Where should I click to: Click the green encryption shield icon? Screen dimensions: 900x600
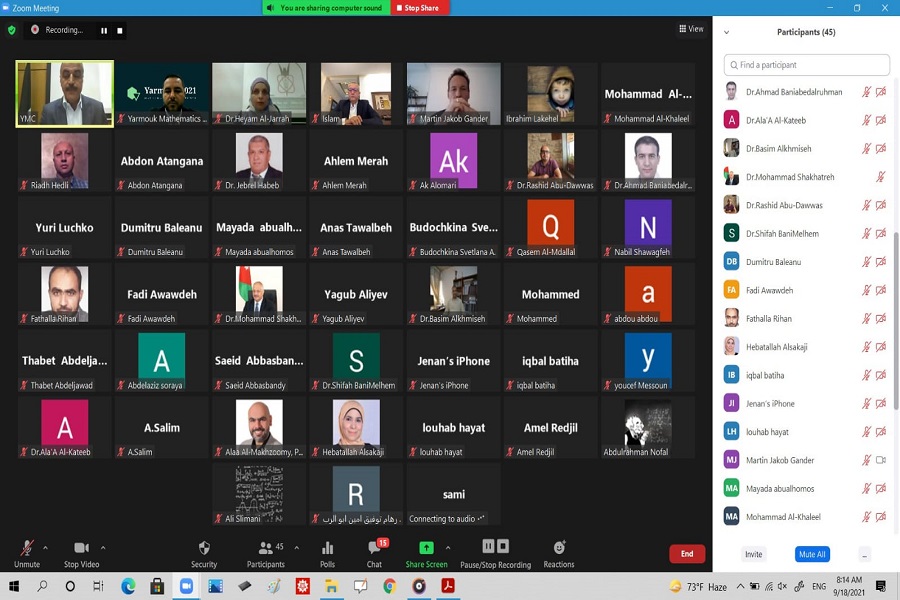click(12, 30)
